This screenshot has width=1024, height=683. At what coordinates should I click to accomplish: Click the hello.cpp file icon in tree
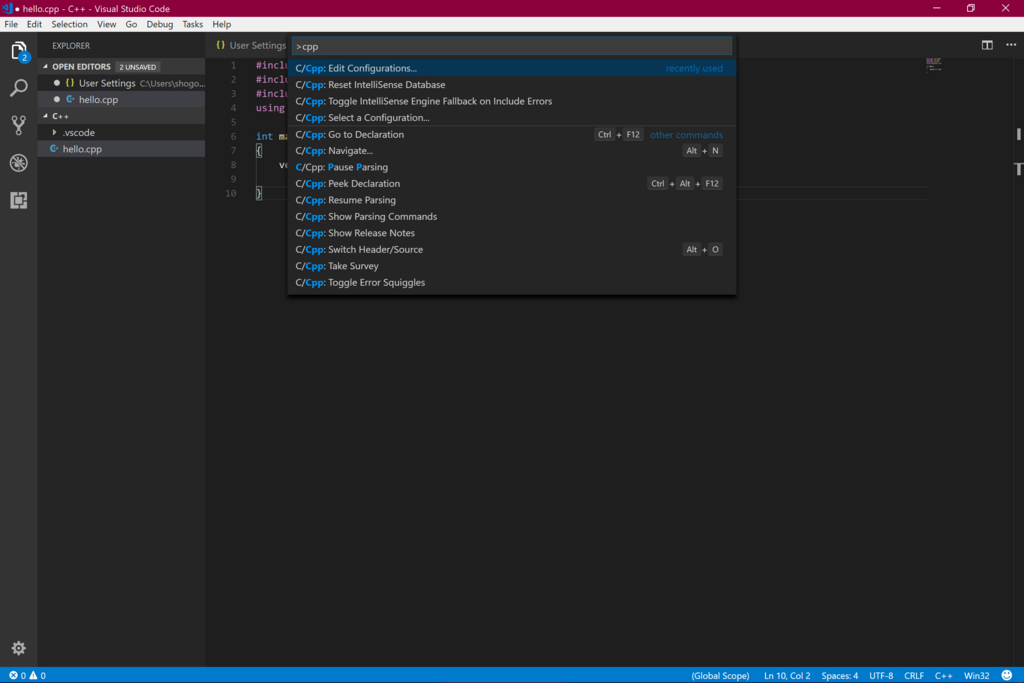coord(54,149)
